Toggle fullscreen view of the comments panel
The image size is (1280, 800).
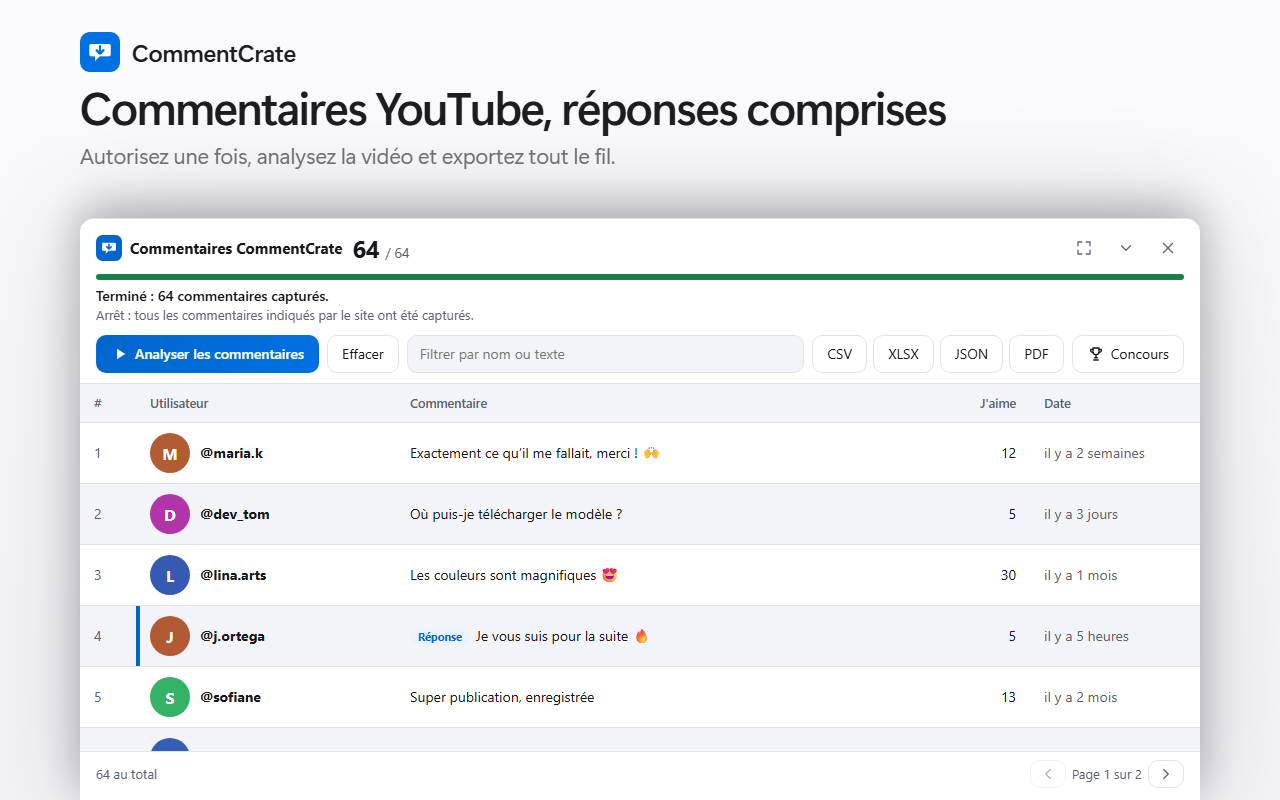(x=1084, y=248)
